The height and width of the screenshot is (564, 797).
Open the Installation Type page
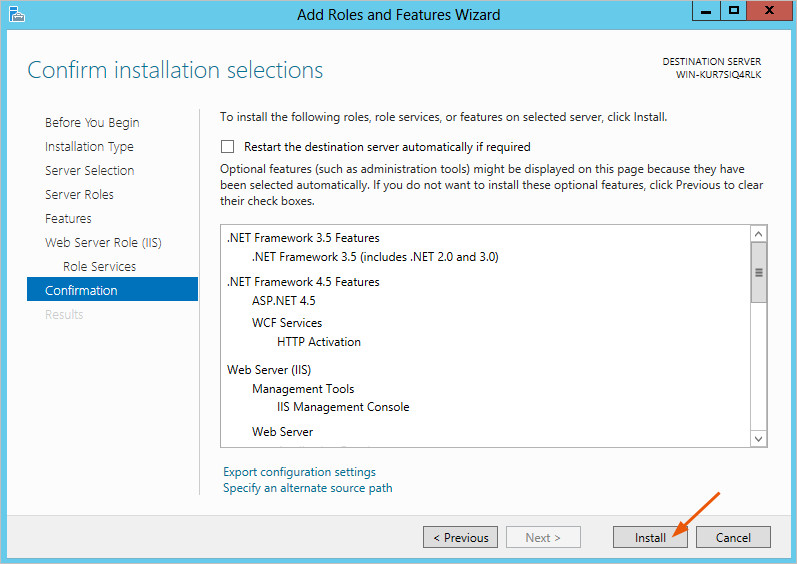[89, 146]
